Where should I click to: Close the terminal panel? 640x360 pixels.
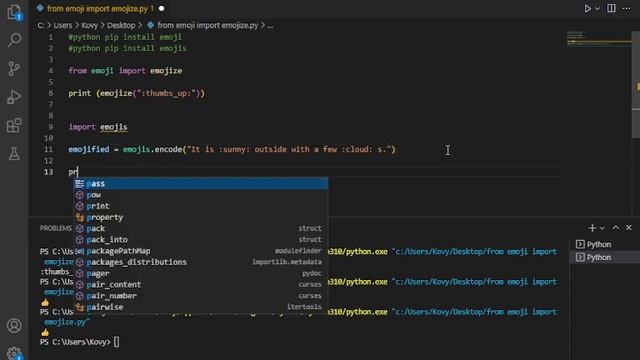[629, 228]
